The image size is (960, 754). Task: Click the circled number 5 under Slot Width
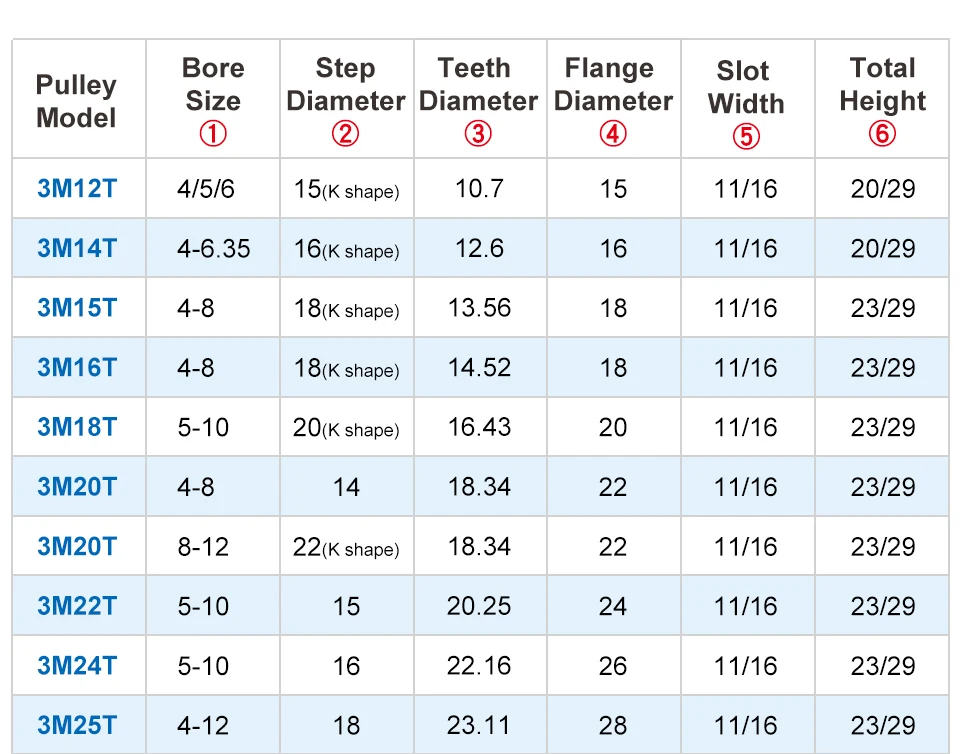(x=746, y=136)
